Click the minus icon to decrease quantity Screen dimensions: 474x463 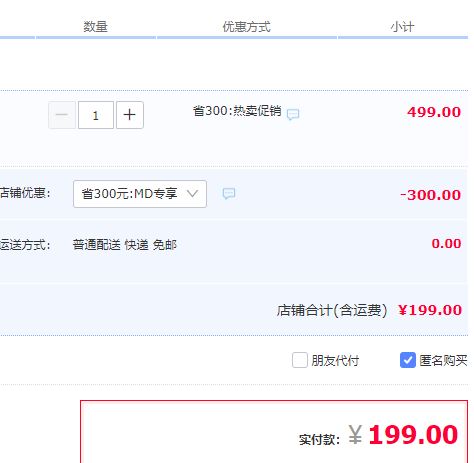62,115
